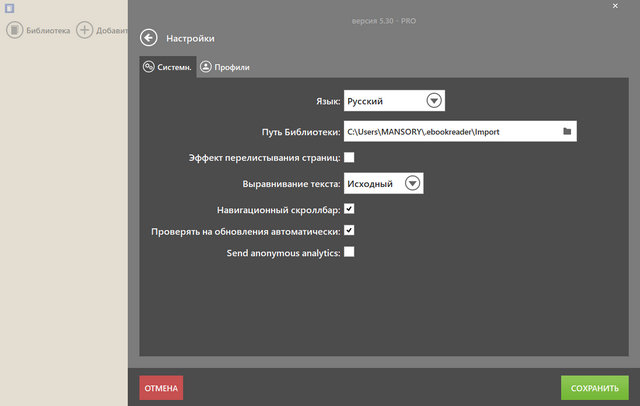Click the plus icon to add a book
The image size is (640, 406).
click(x=85, y=30)
